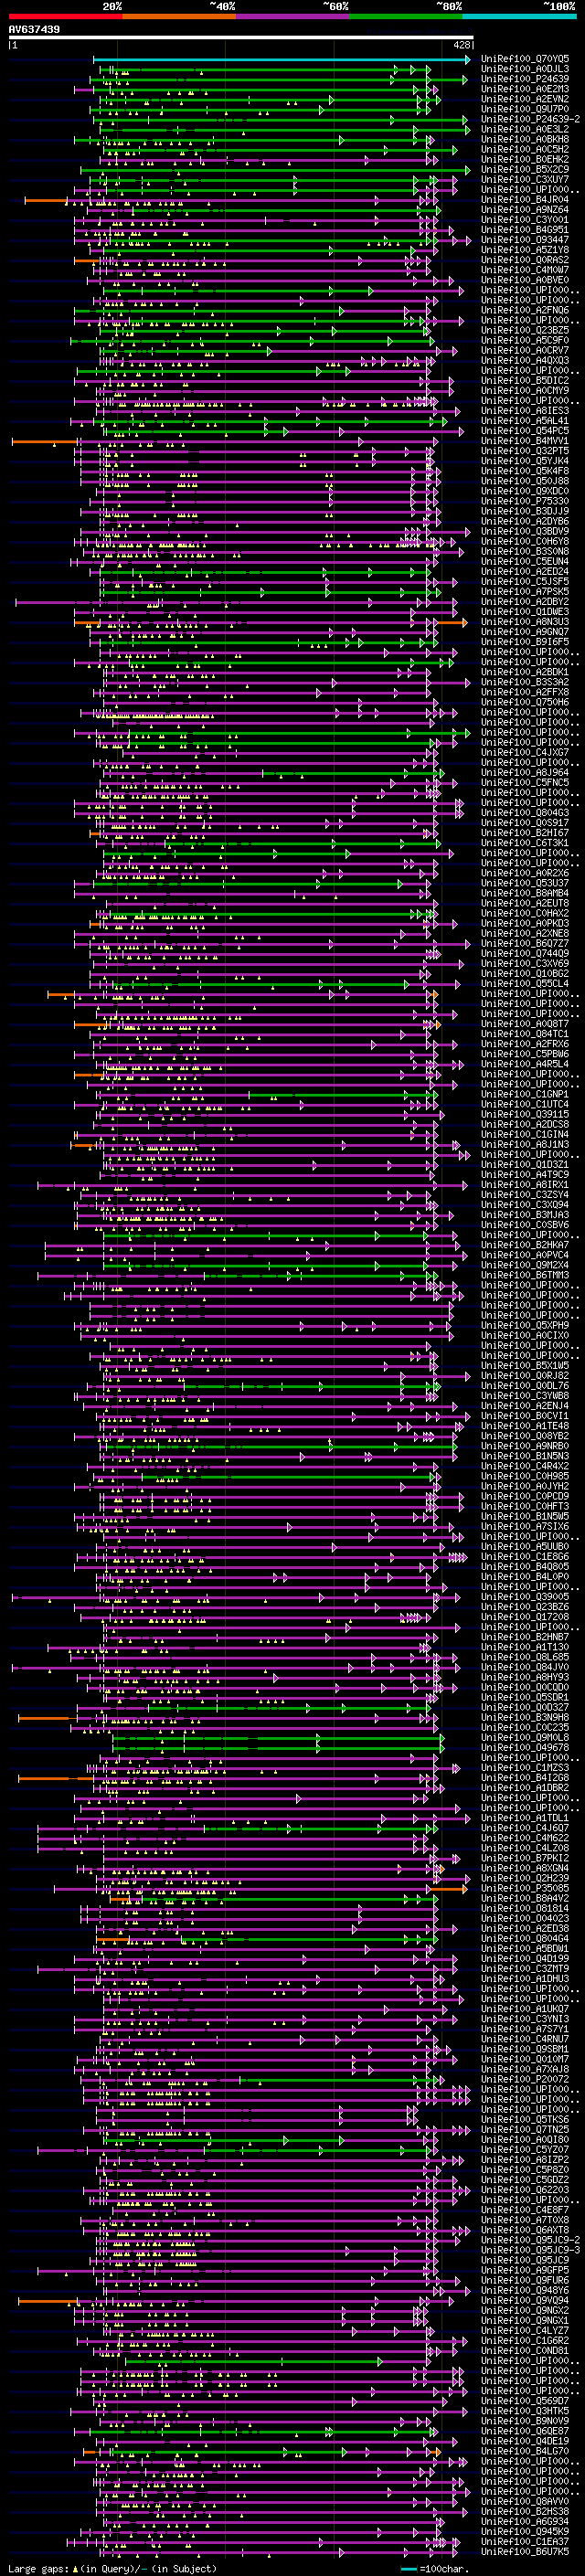585x2576 pixels.
Task: Click the ~60% scale label
Action: pyautogui.click(x=336, y=6)
